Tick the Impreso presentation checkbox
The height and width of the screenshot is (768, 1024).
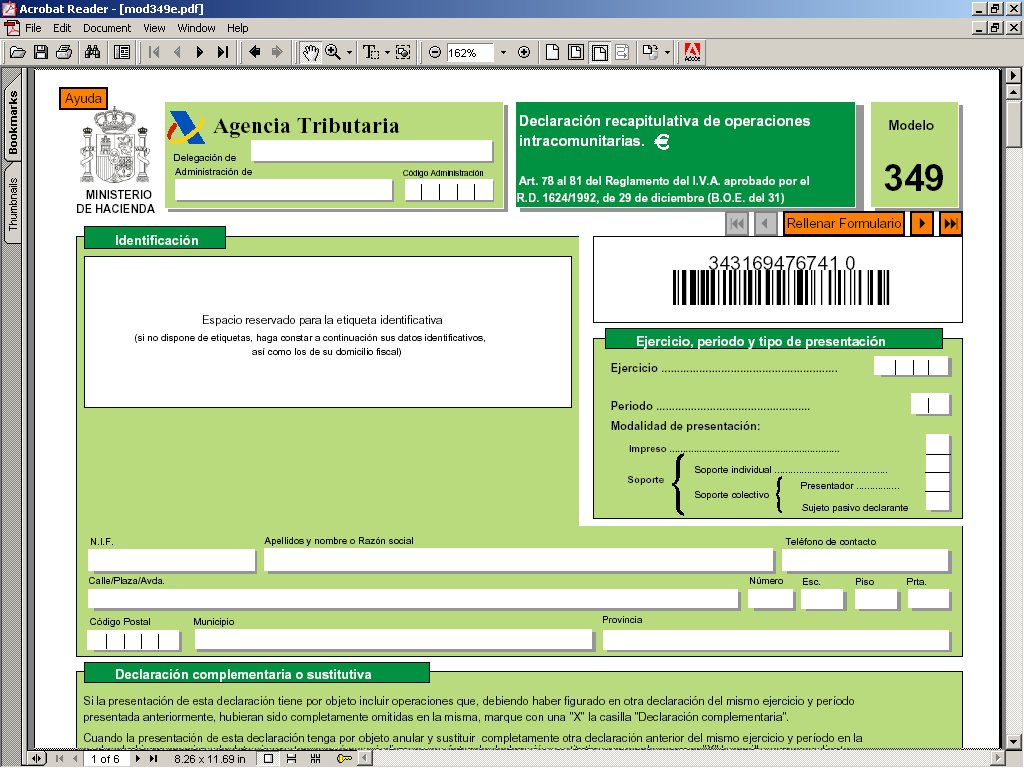point(937,444)
